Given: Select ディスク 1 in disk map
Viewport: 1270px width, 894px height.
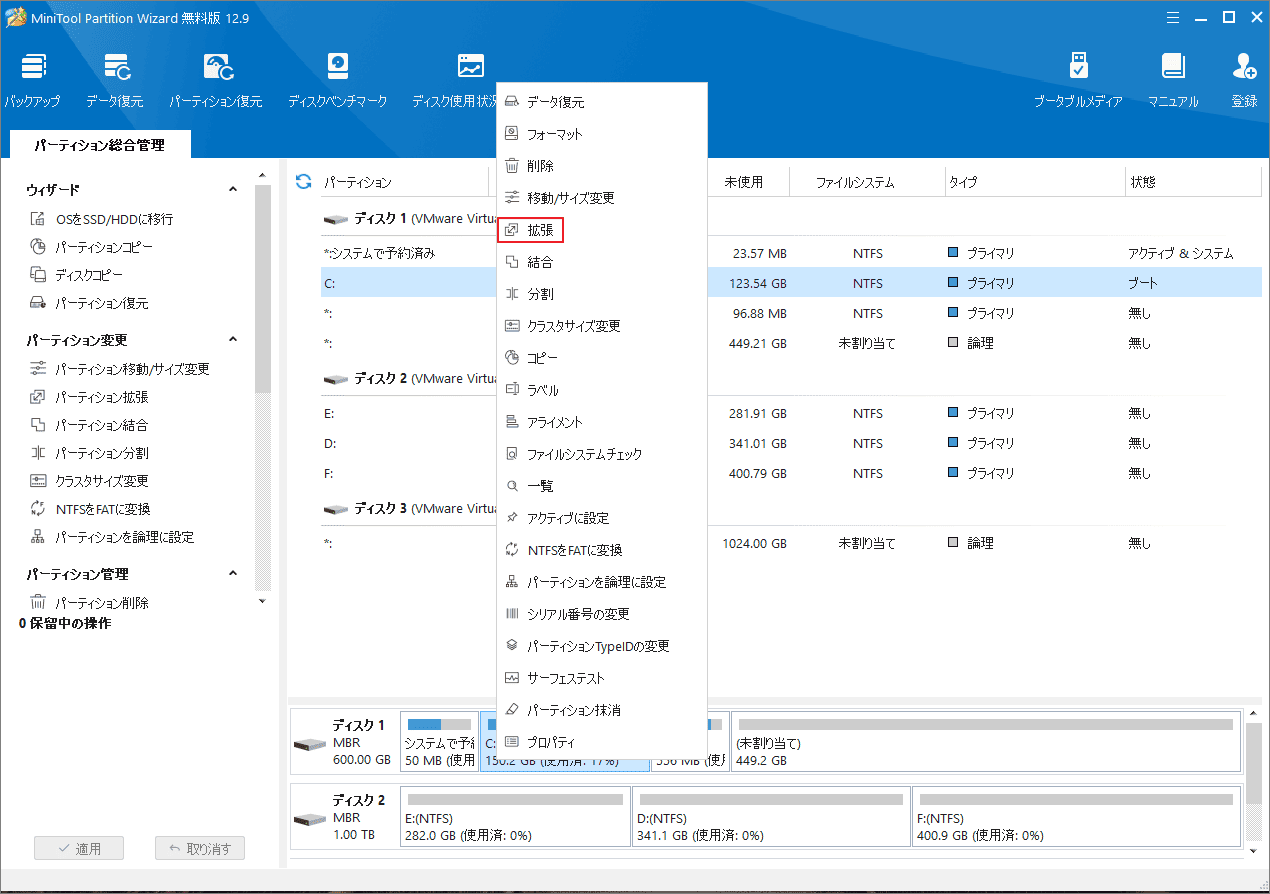Looking at the screenshot, I should pyautogui.click(x=343, y=742).
